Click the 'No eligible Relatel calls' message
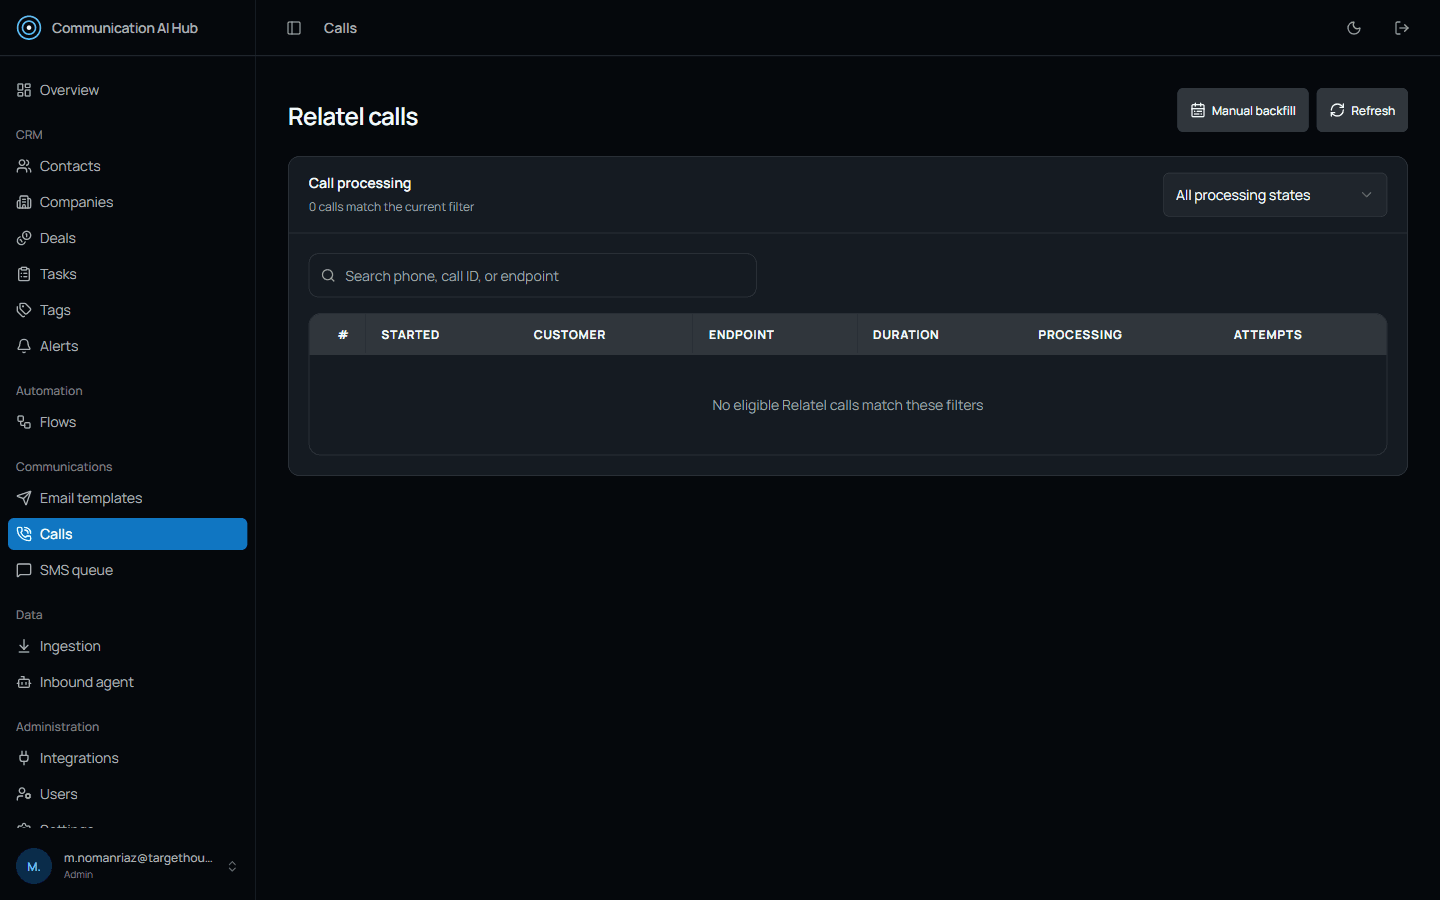The image size is (1440, 900). tap(848, 405)
